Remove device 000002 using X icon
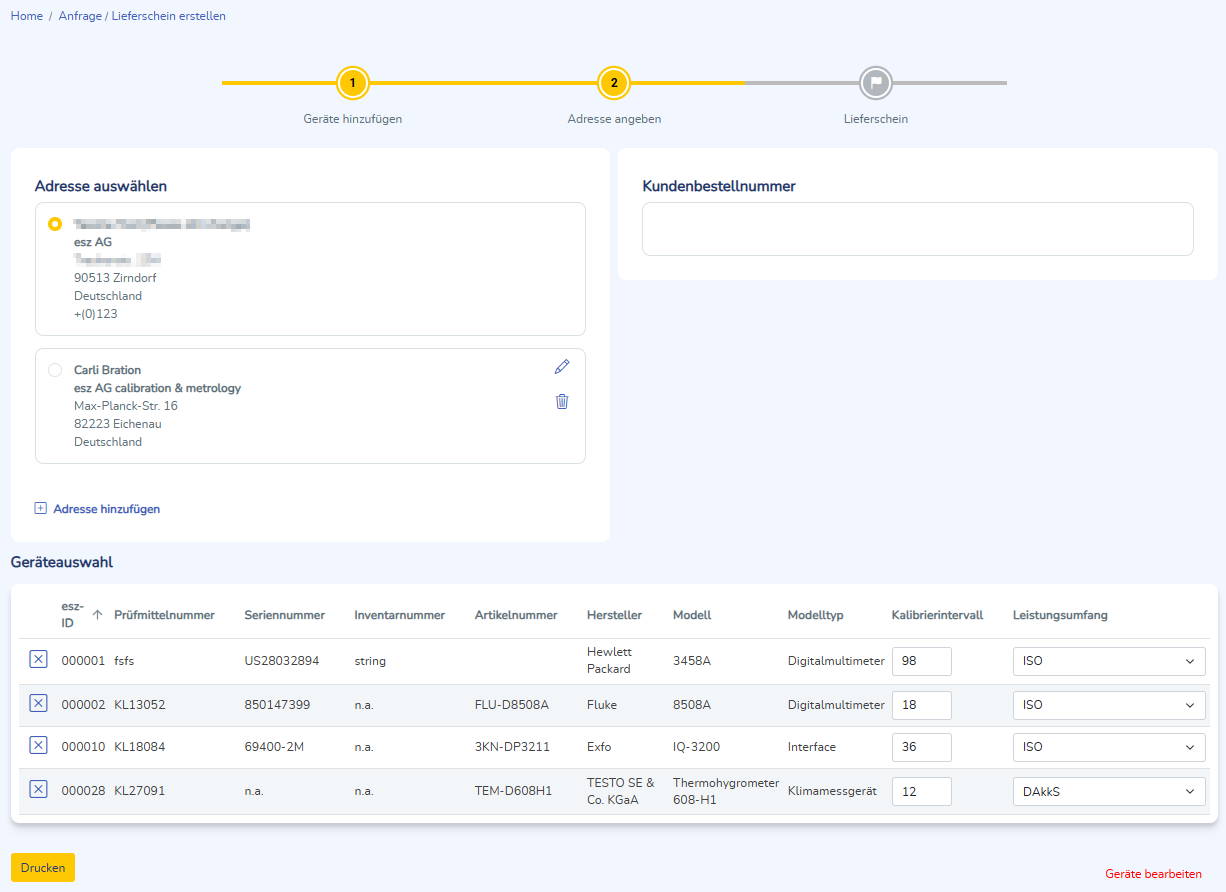Screen dimensions: 1226x892 38,704
